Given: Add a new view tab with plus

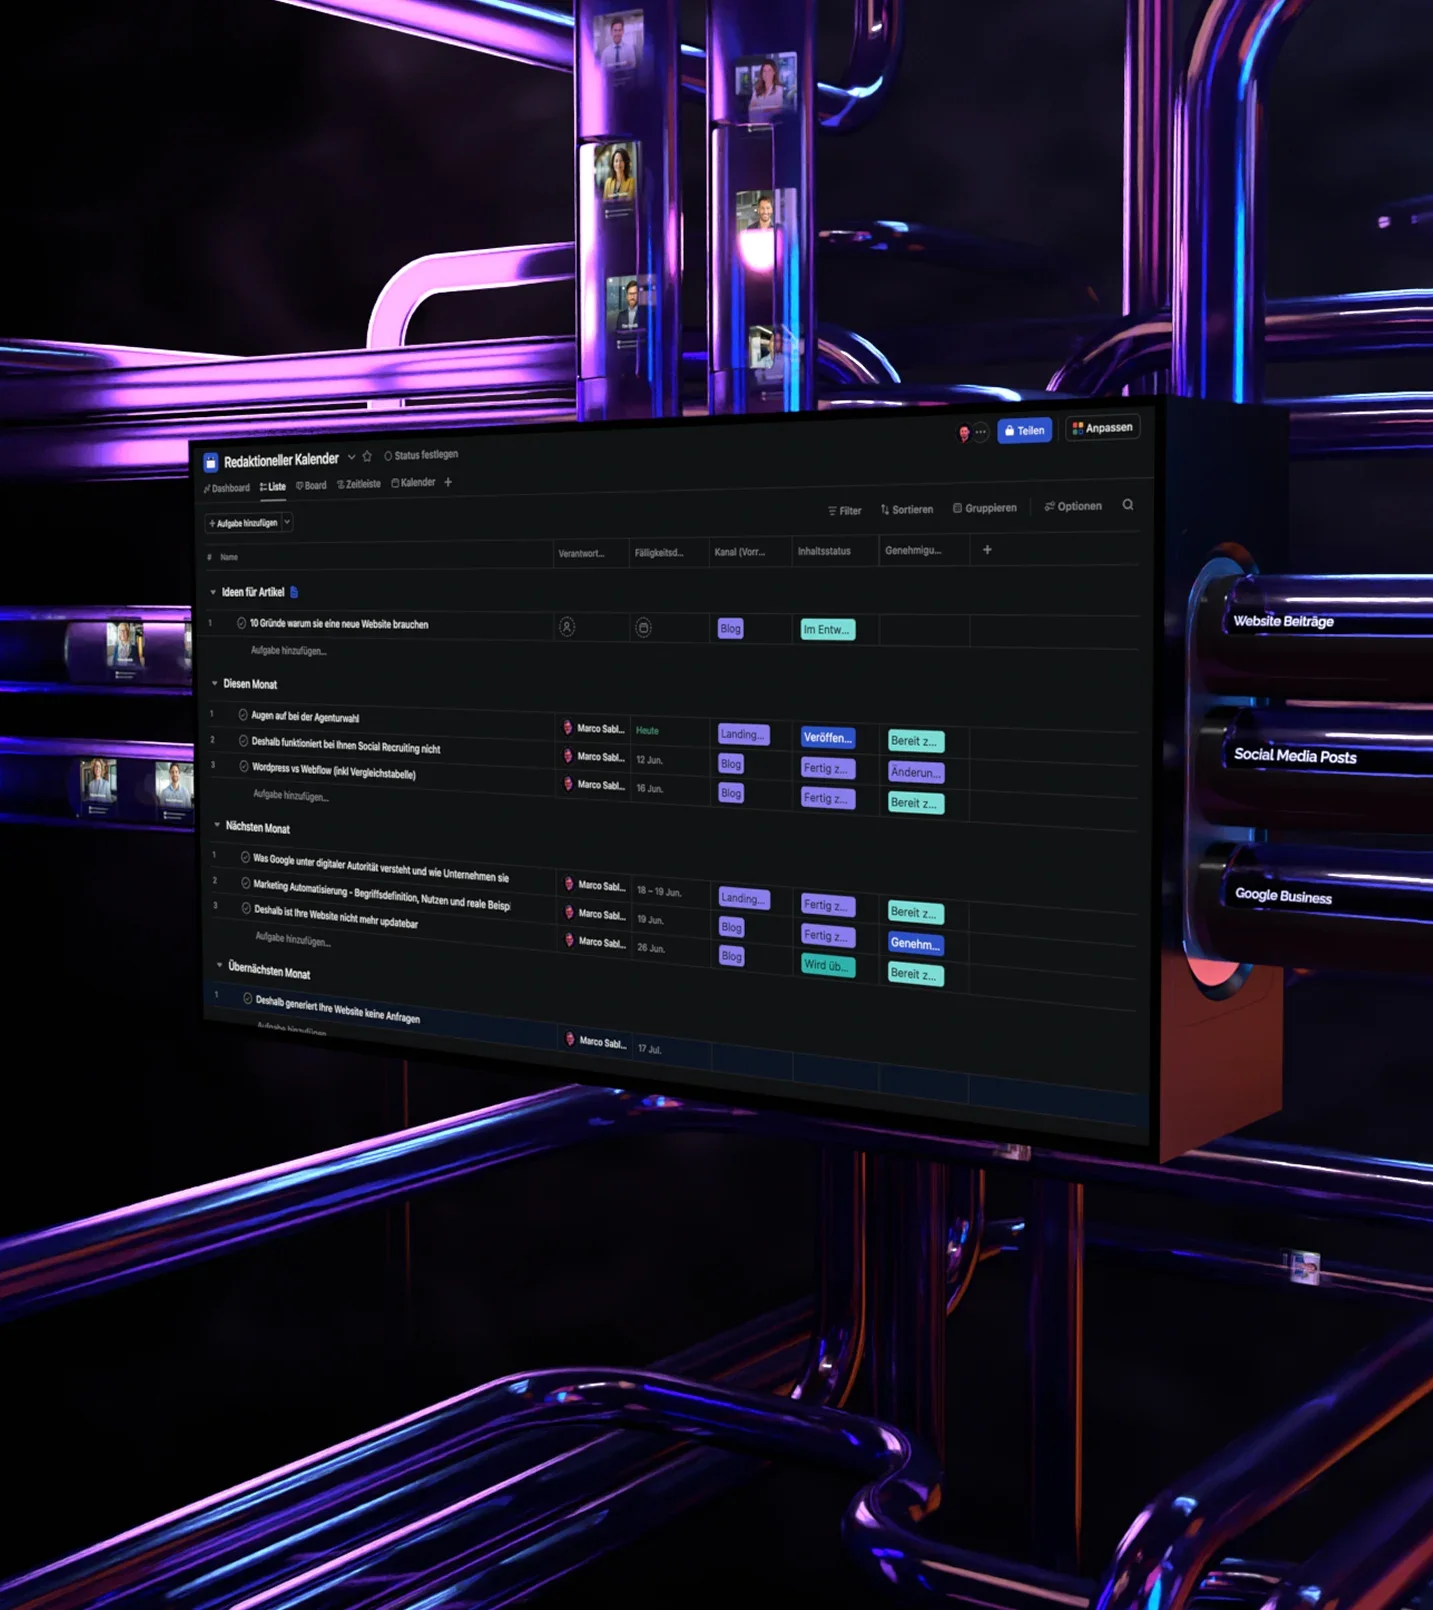Looking at the screenshot, I should coord(448,482).
